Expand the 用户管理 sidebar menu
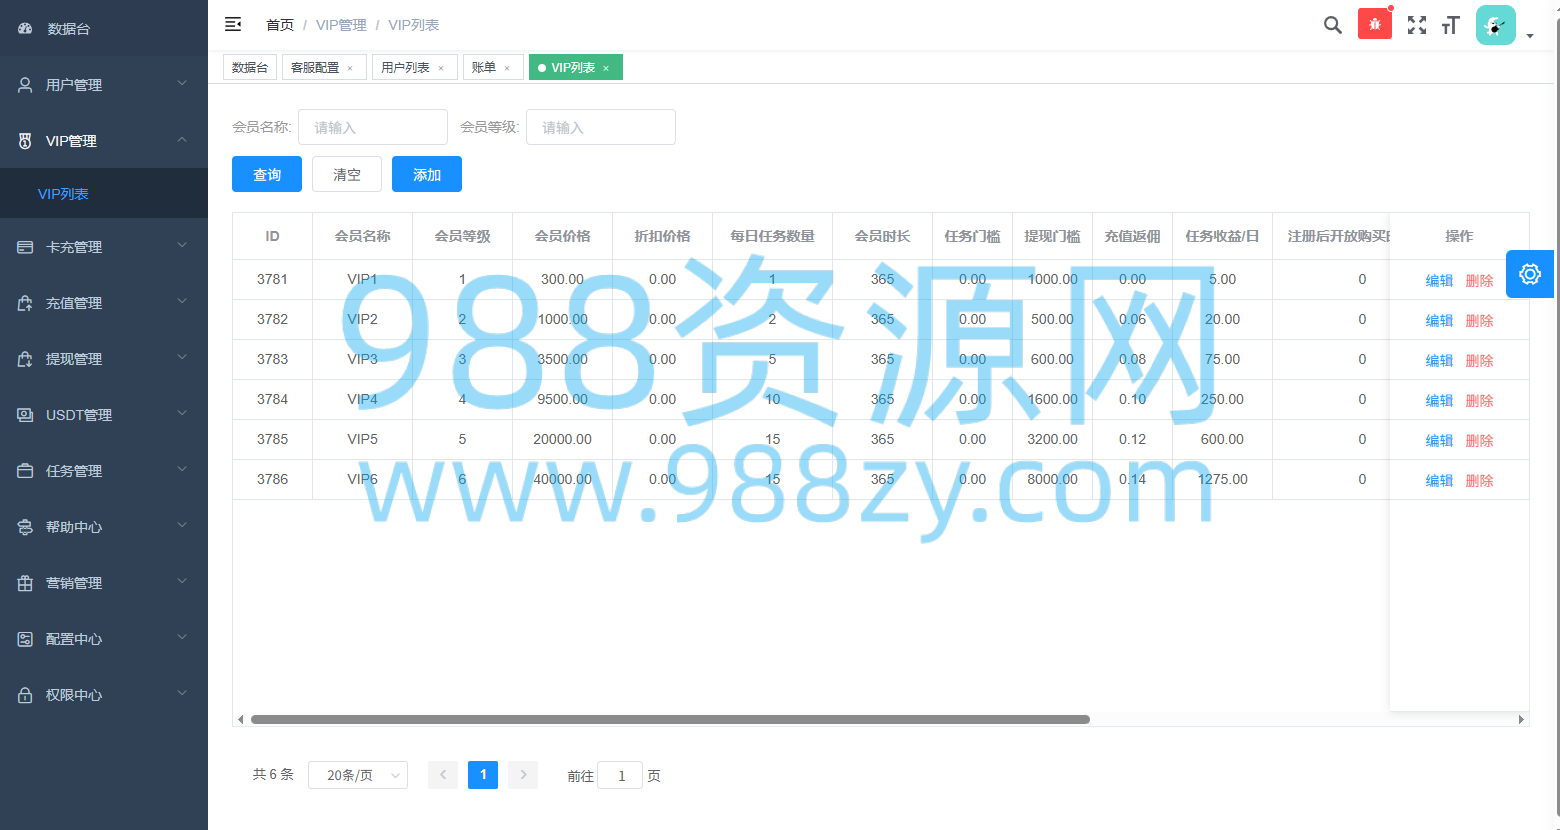This screenshot has width=1560, height=830. pos(104,85)
